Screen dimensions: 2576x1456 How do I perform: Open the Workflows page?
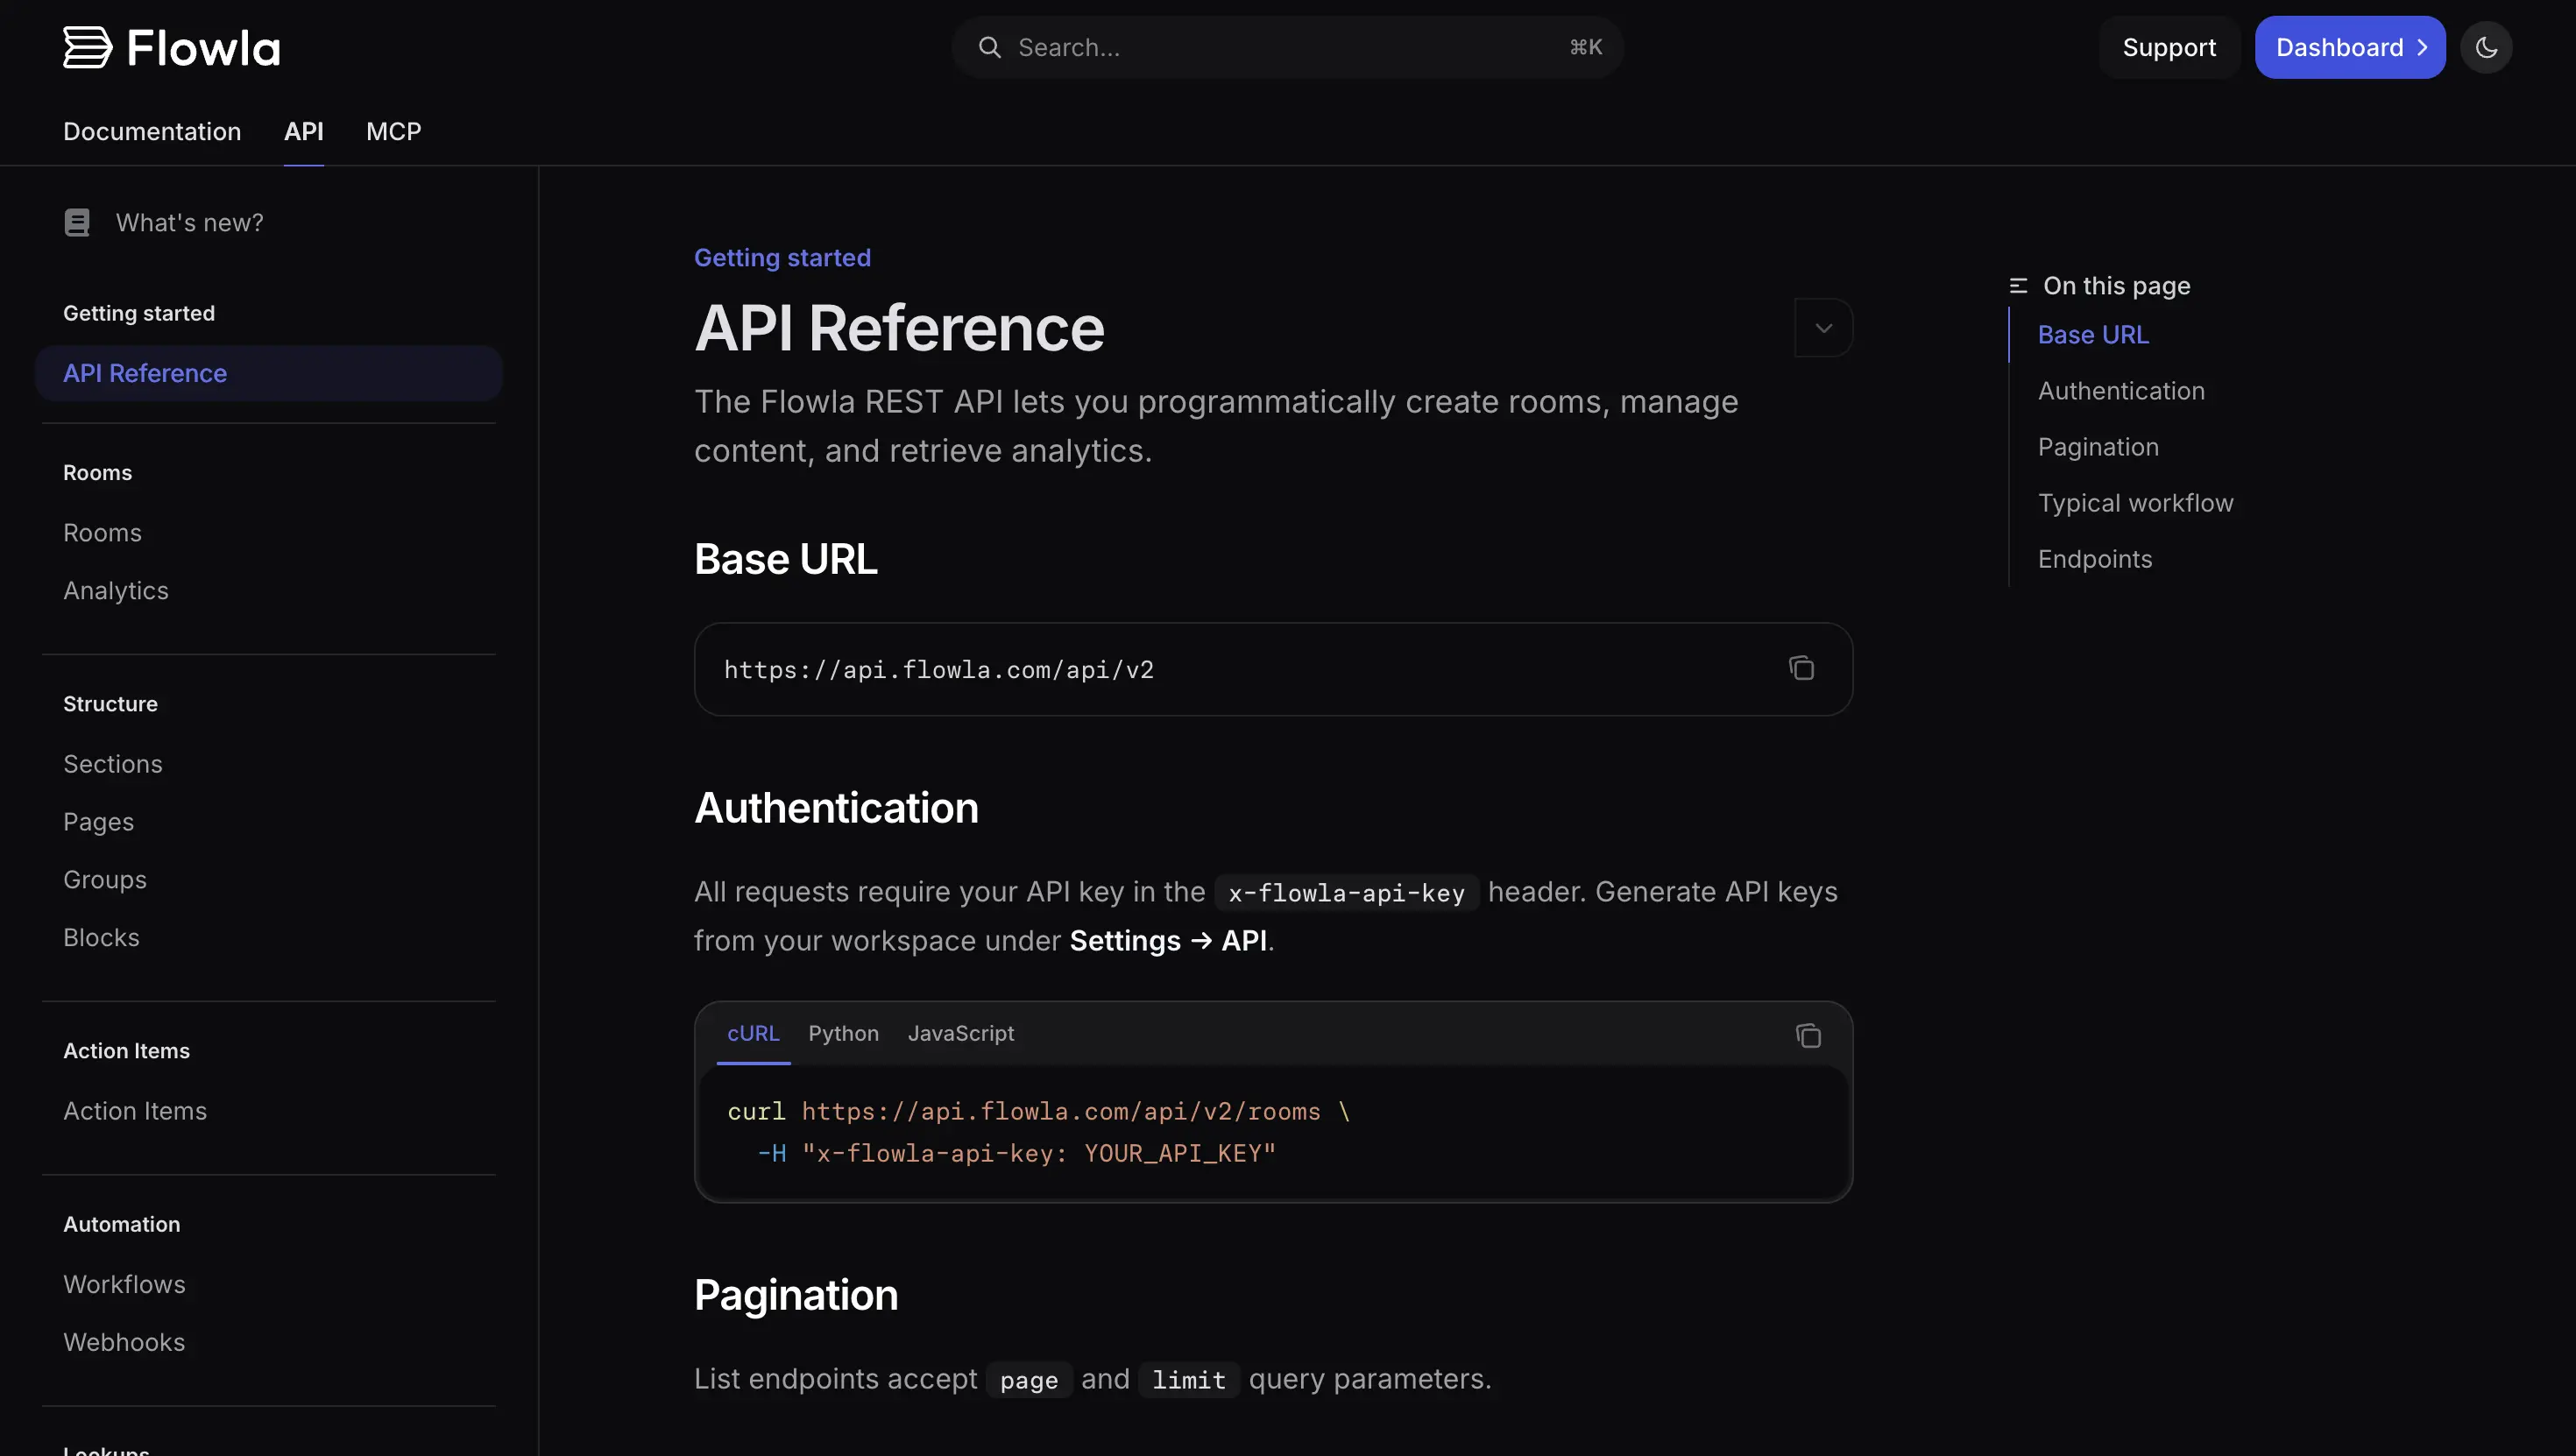point(124,1284)
